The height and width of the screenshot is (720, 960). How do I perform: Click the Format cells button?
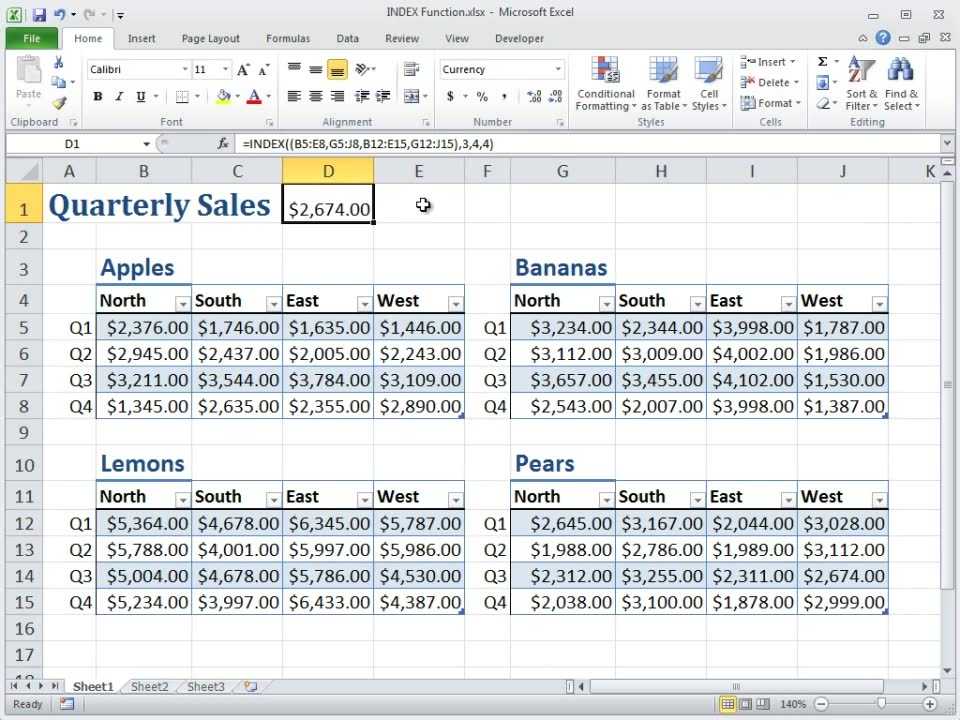pyautogui.click(x=770, y=103)
